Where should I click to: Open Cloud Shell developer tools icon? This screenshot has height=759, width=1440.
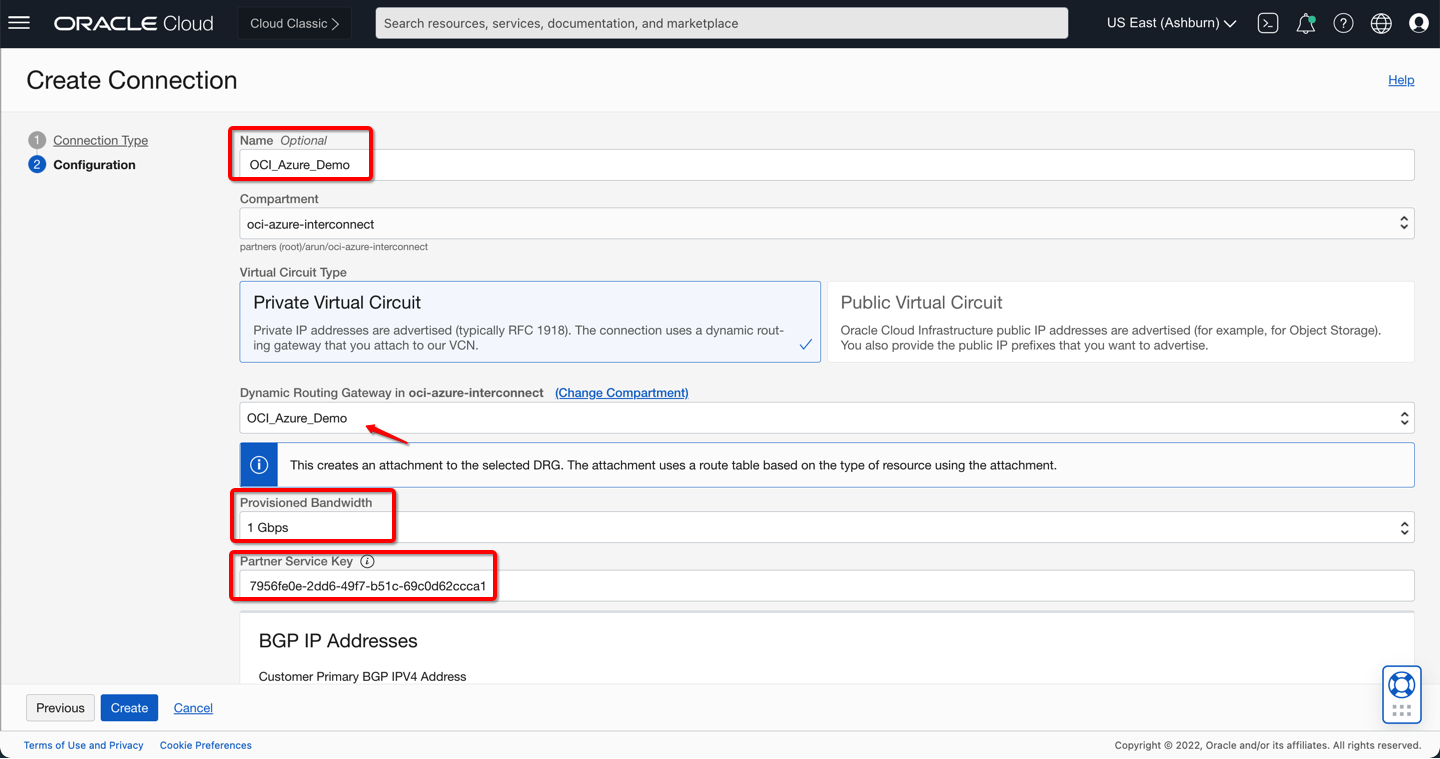tap(1268, 23)
